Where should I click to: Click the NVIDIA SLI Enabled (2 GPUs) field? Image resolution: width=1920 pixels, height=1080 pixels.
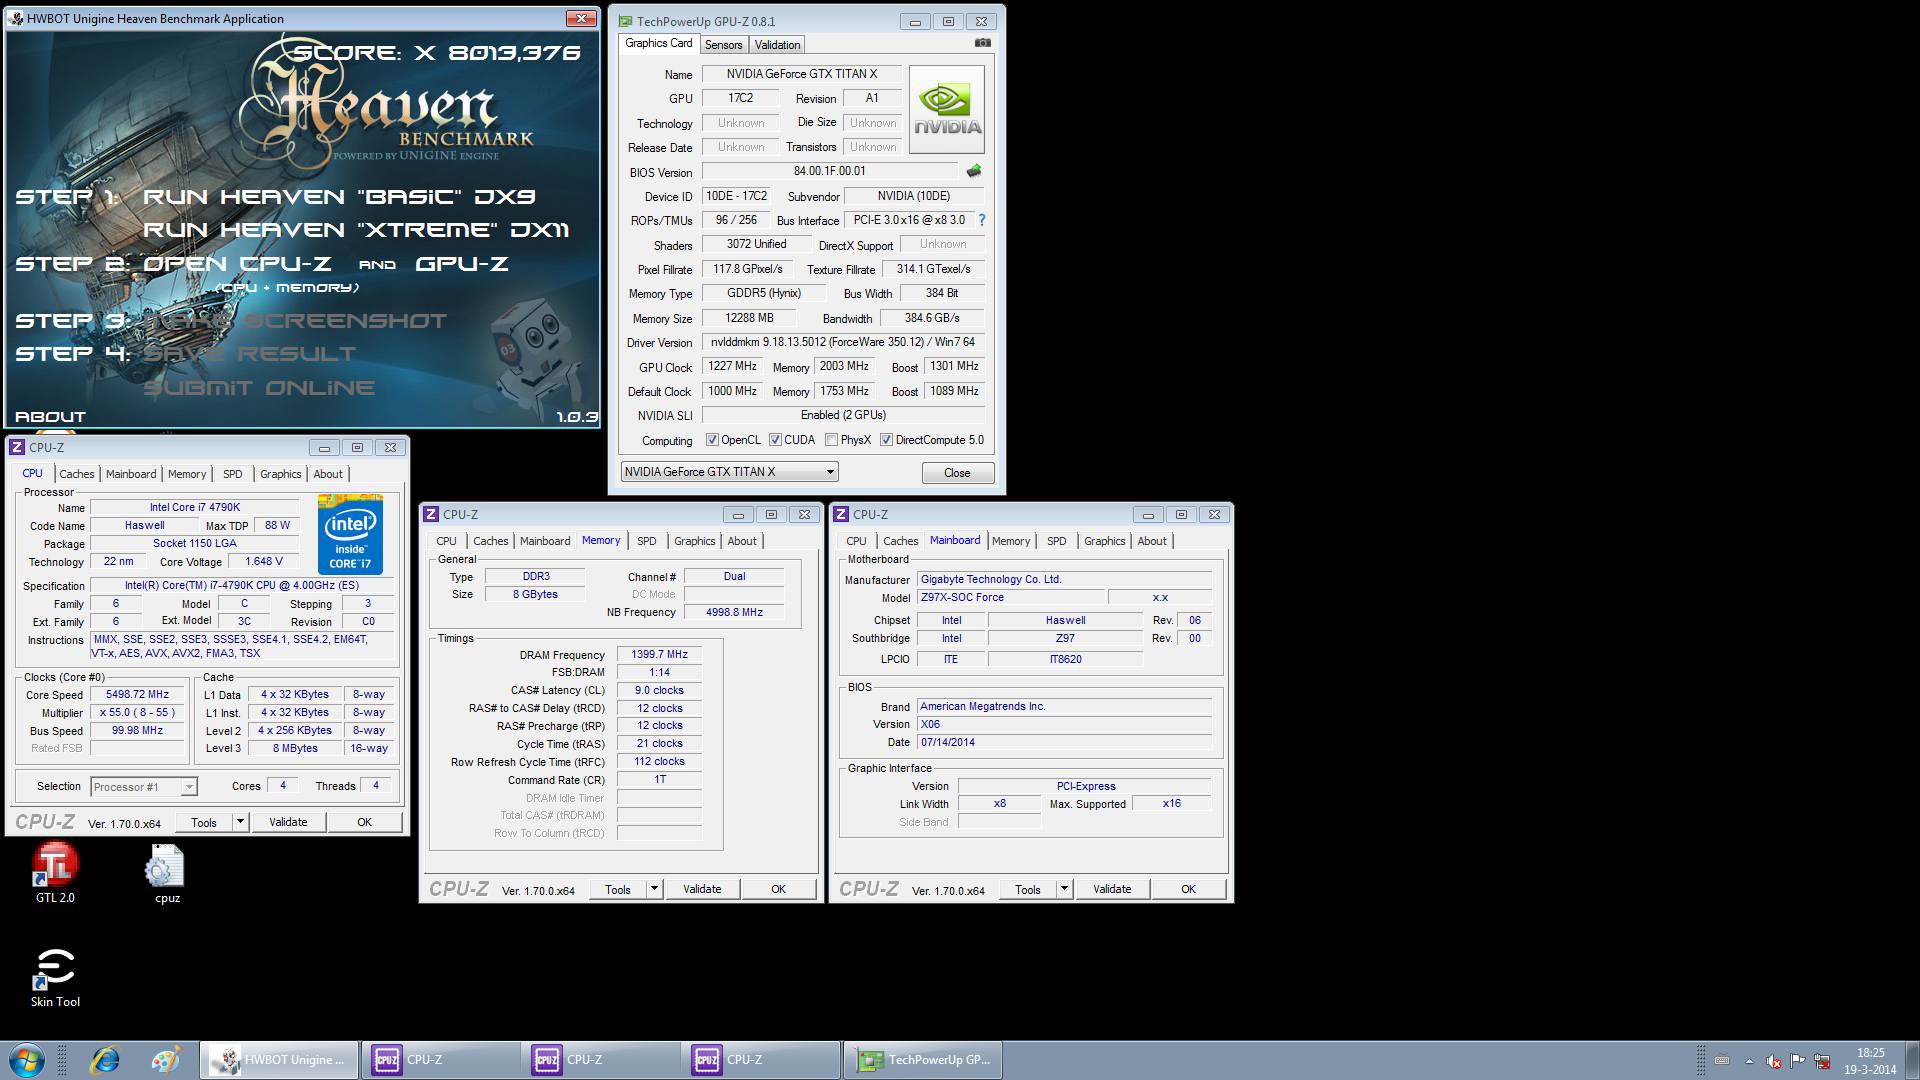(x=843, y=415)
